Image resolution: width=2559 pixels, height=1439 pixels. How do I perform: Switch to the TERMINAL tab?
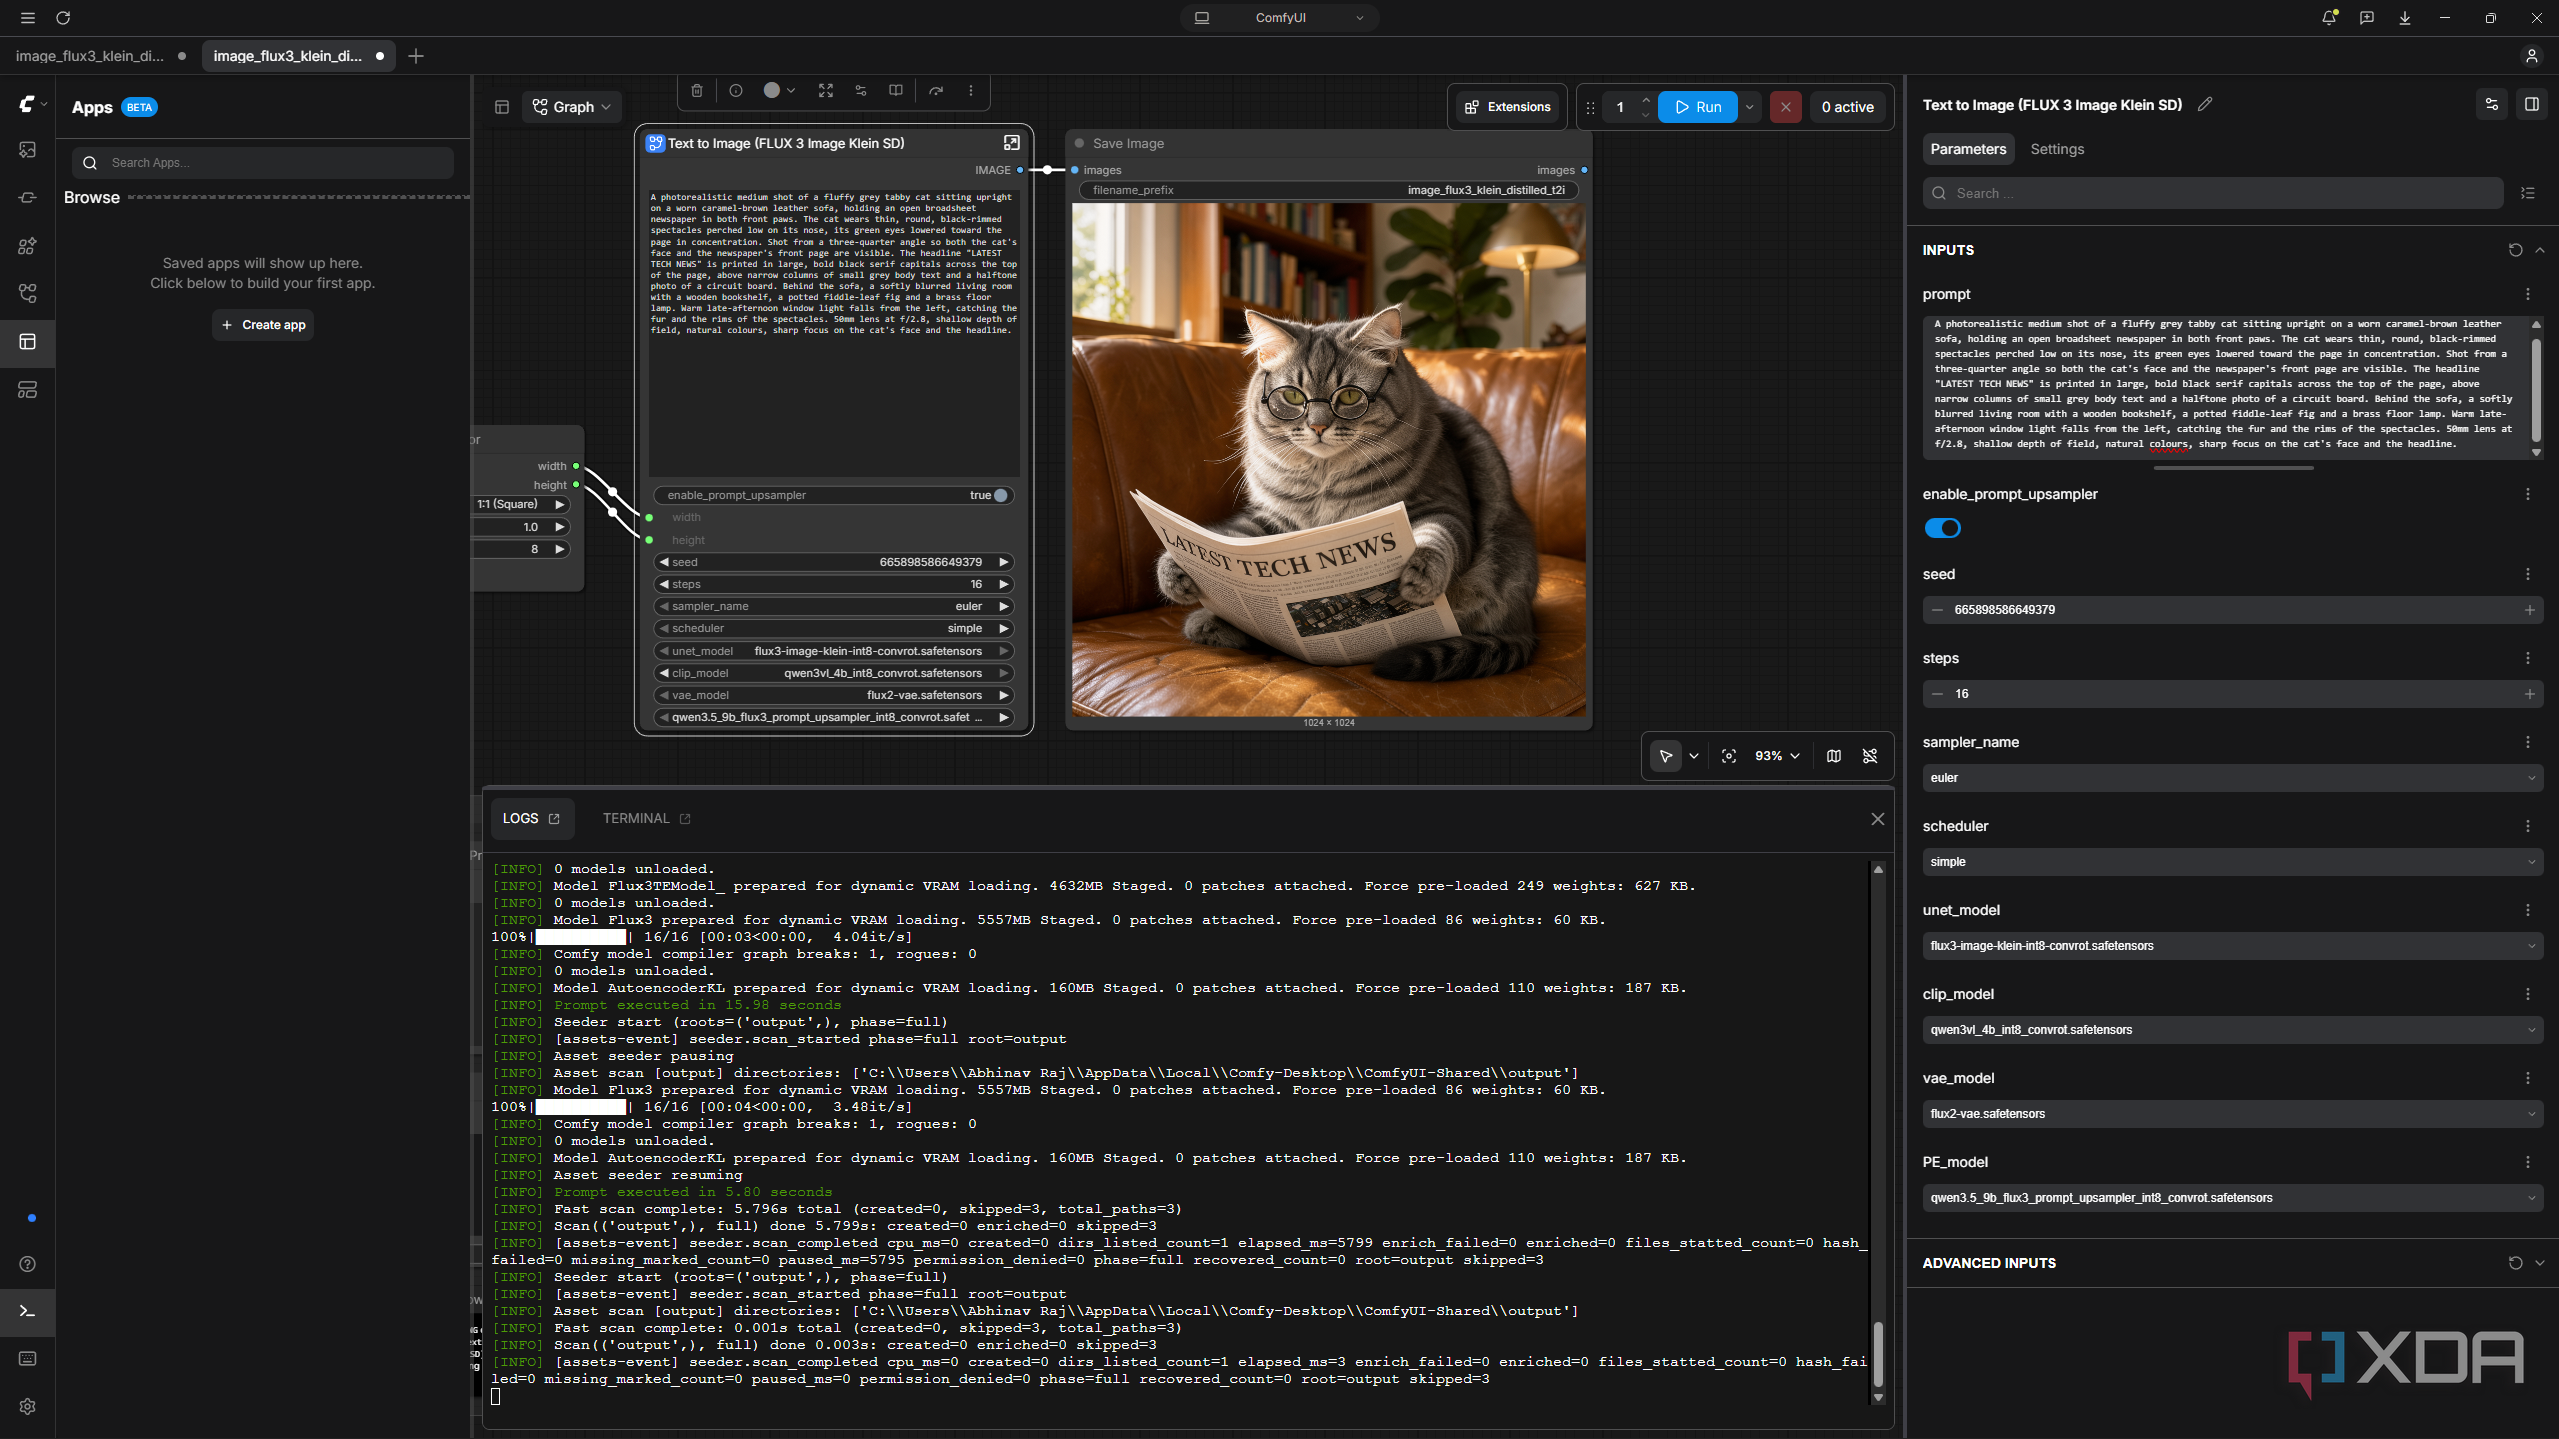coord(646,818)
